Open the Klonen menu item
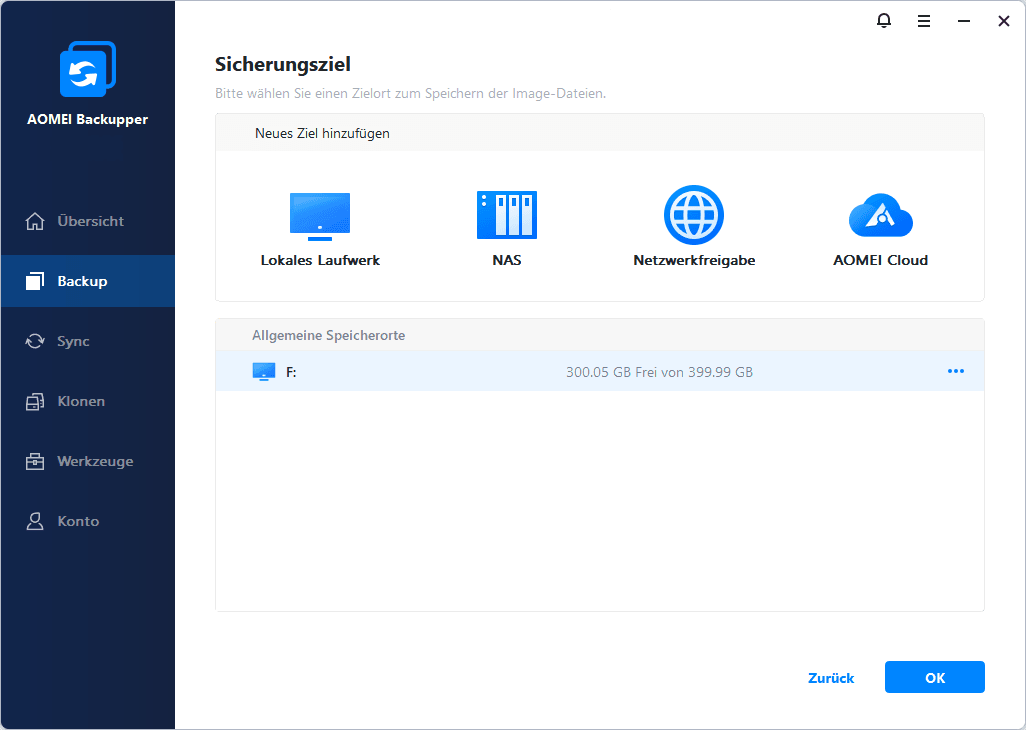This screenshot has width=1026, height=730. pyautogui.click(x=88, y=402)
